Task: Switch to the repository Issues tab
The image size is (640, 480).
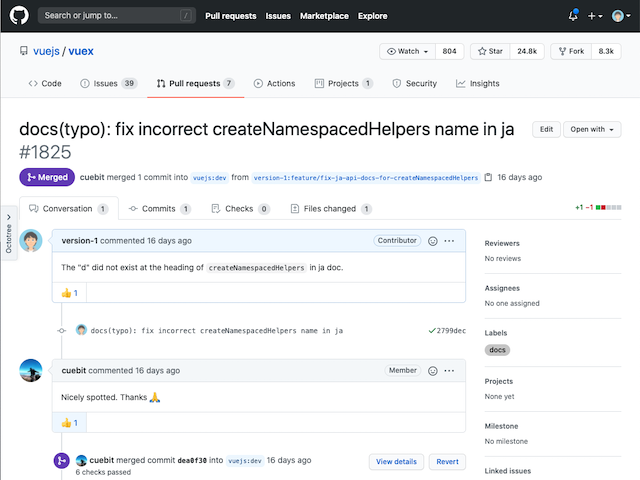Action: click(109, 83)
